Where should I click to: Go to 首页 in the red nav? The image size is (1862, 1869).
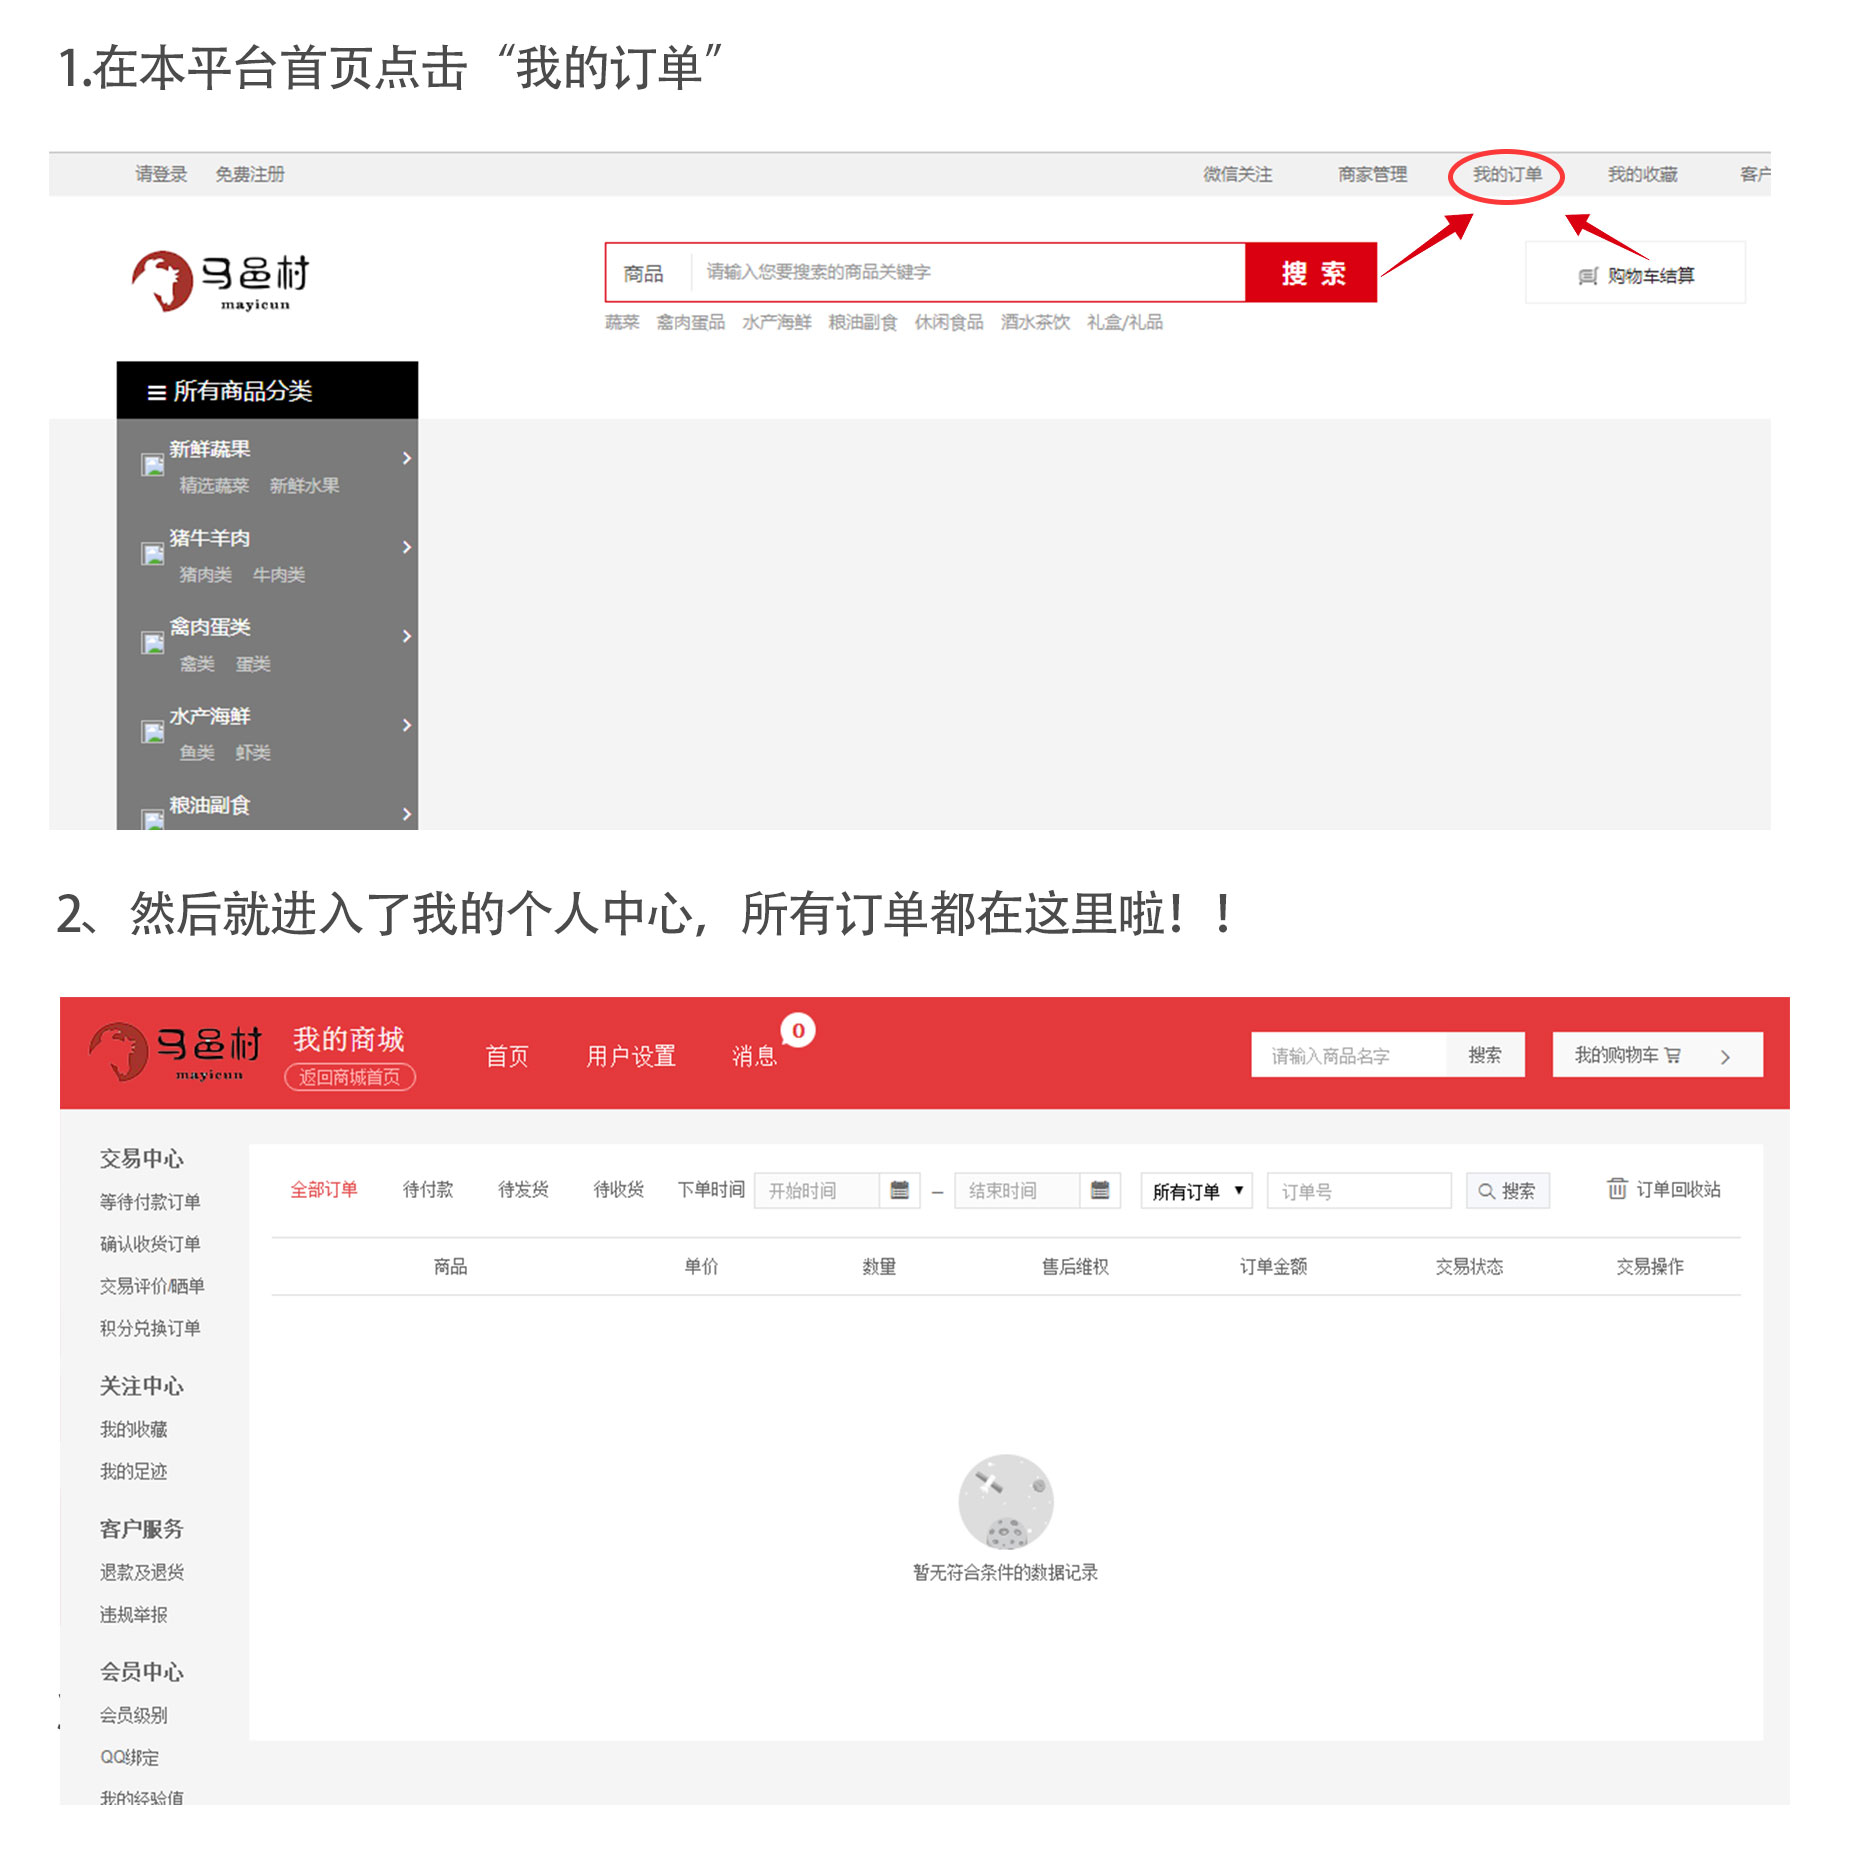506,1056
